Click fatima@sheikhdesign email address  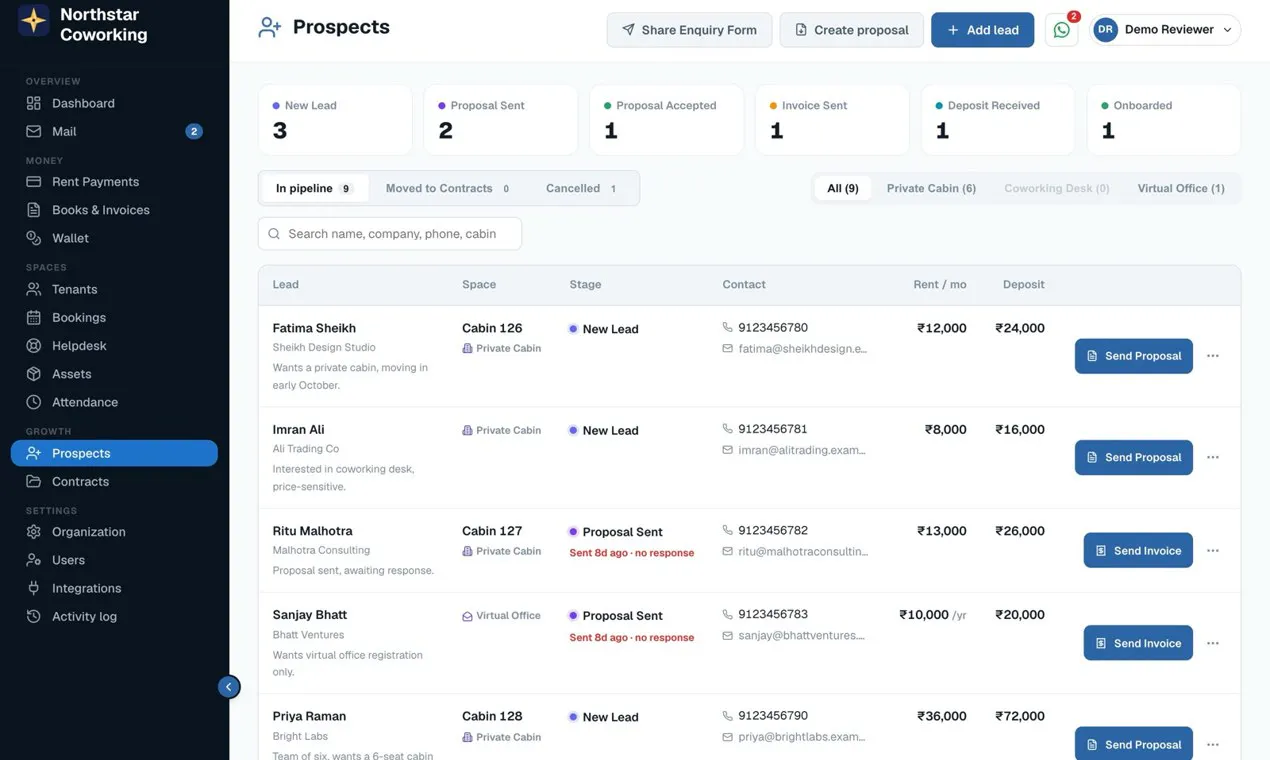[x=803, y=349]
